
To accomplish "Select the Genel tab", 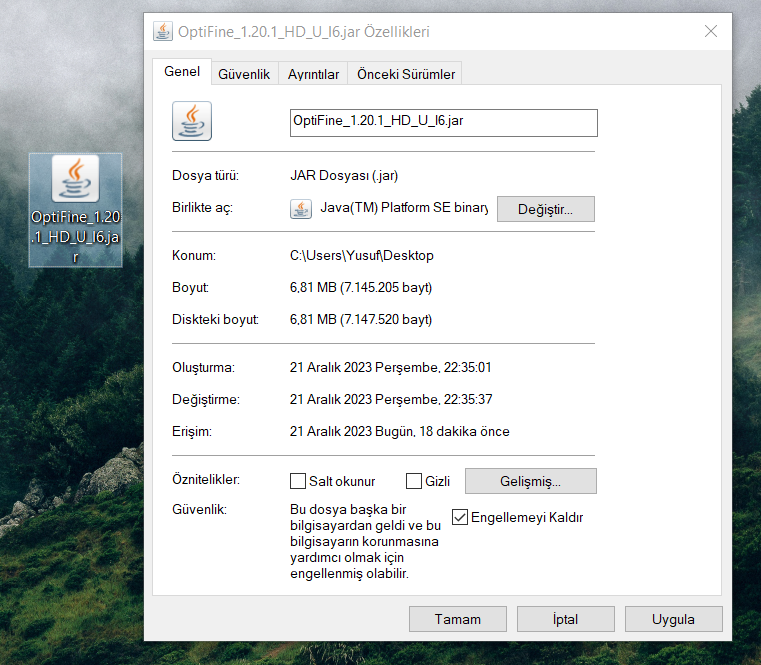I will coord(182,71).
